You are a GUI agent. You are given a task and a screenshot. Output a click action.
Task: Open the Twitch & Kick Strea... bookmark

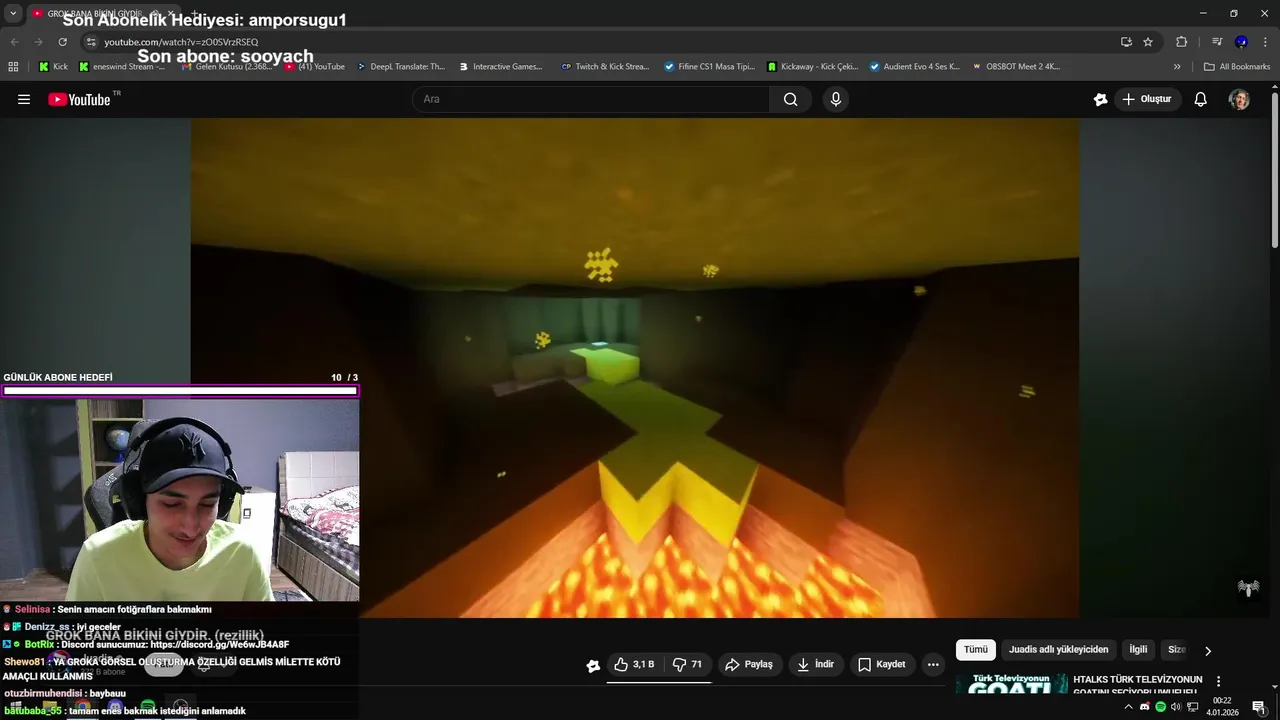(x=605, y=67)
